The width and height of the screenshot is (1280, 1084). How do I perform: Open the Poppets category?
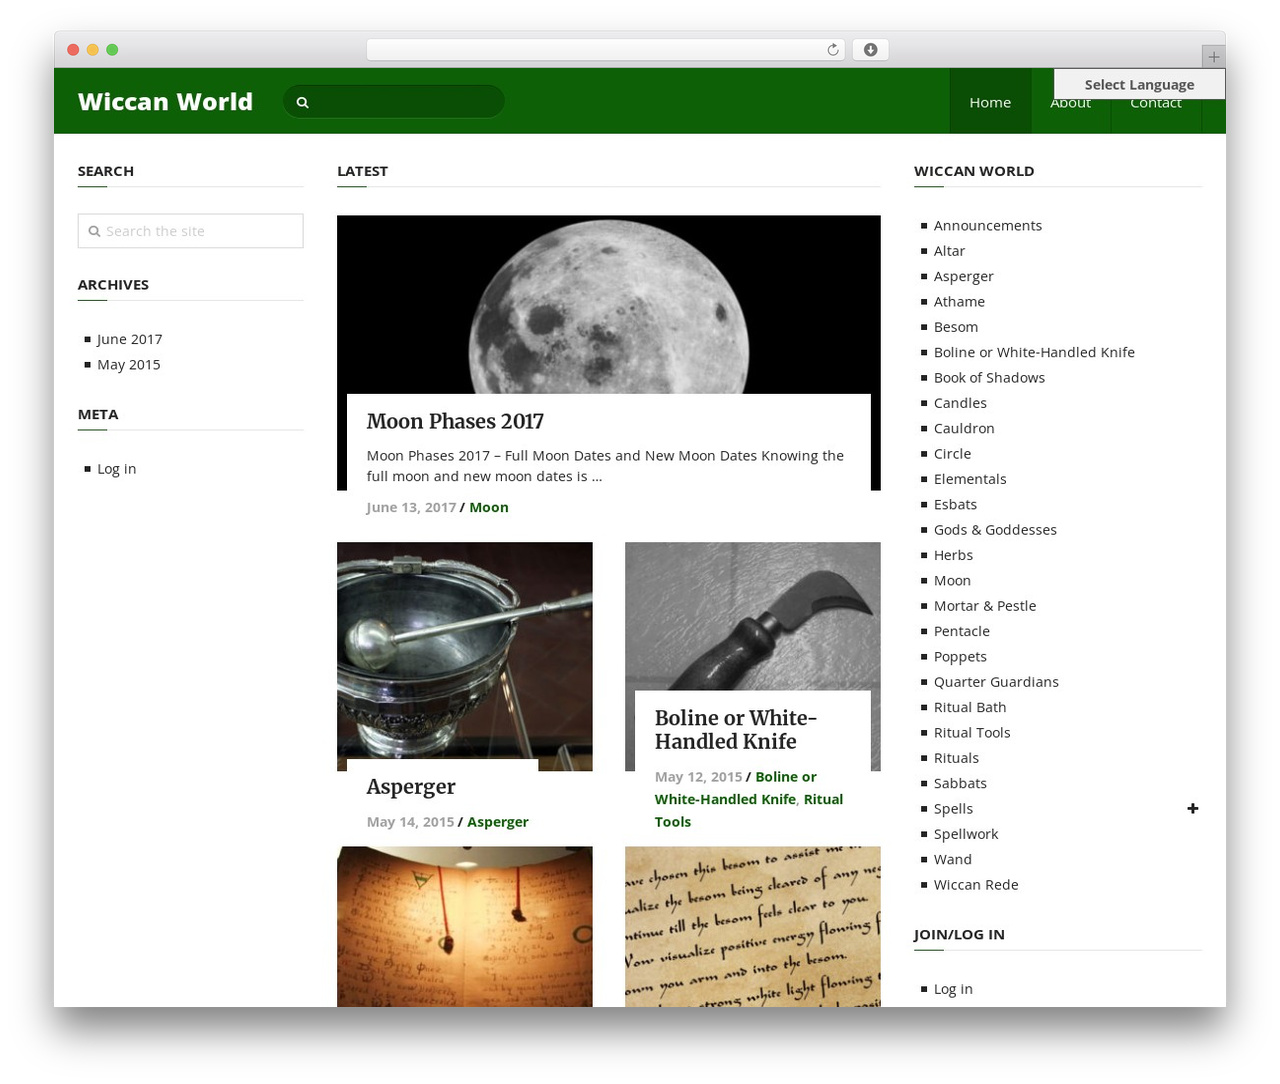coord(960,656)
